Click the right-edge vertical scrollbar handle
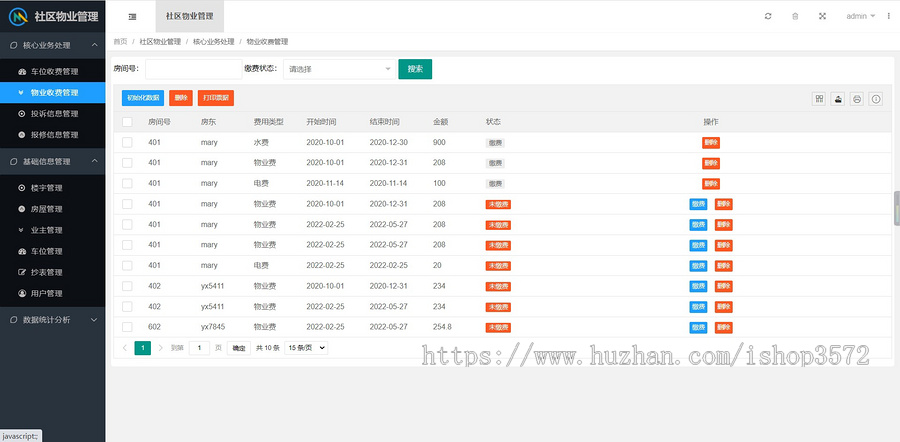This screenshot has width=900, height=442. (897, 209)
